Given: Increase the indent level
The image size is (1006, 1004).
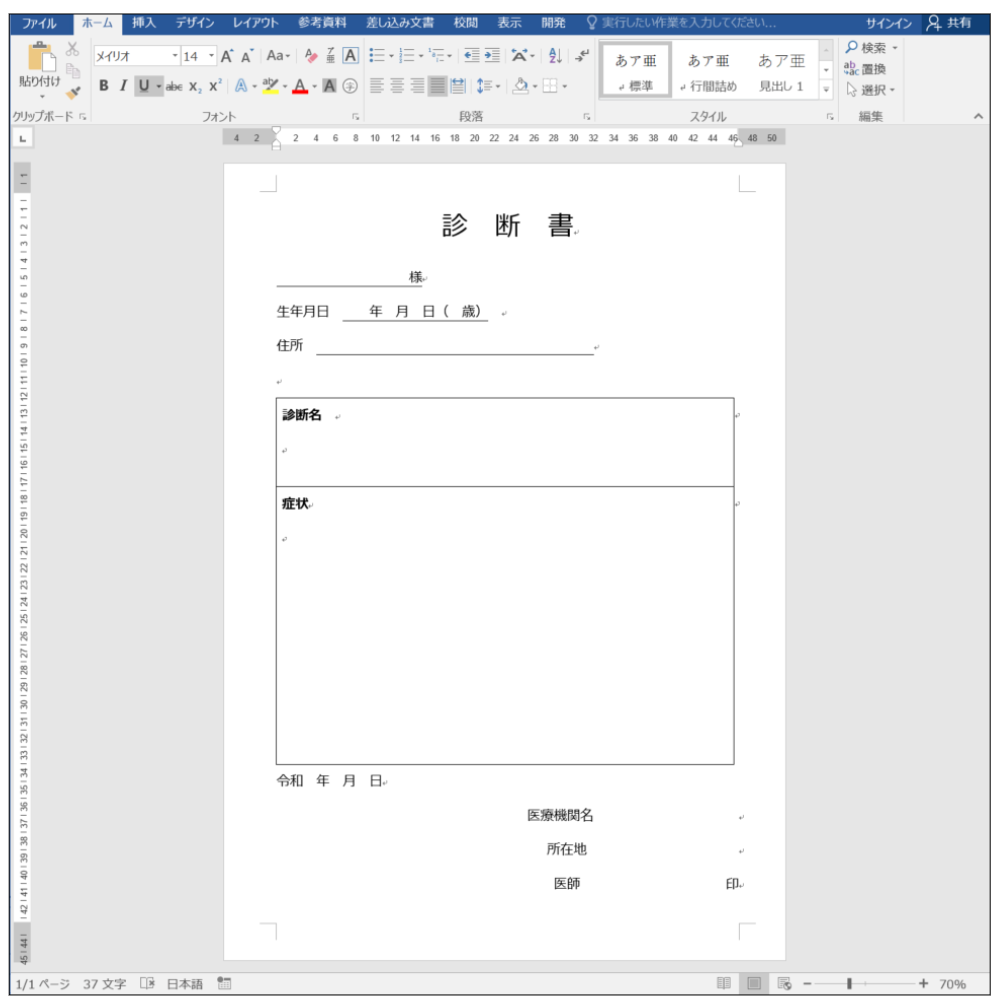Looking at the screenshot, I should [x=493, y=56].
